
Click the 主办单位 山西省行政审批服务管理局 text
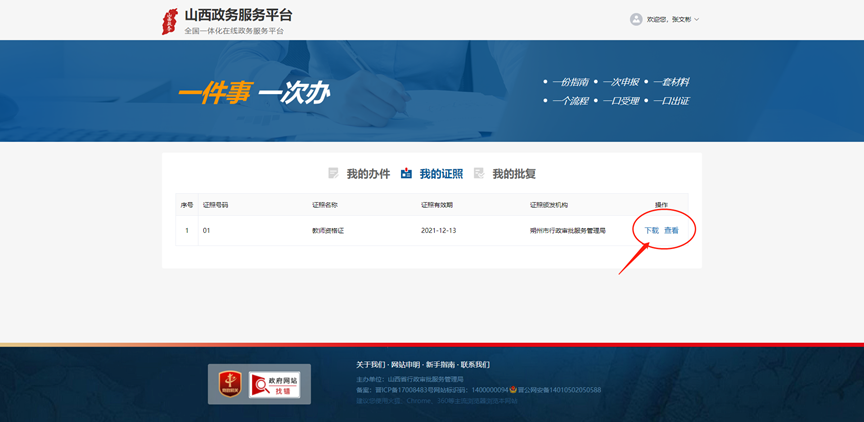coord(410,379)
